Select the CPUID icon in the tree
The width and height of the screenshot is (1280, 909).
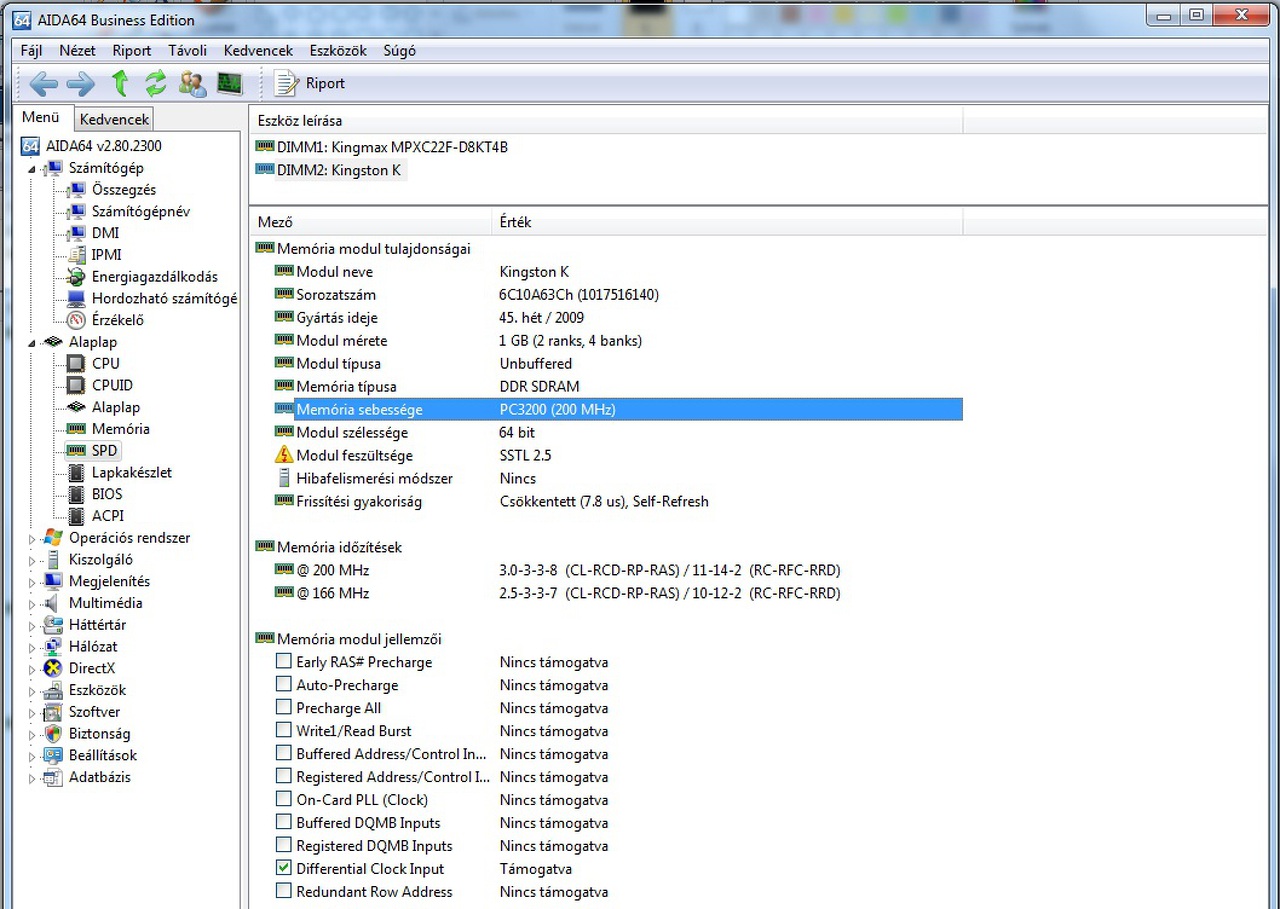click(76, 386)
